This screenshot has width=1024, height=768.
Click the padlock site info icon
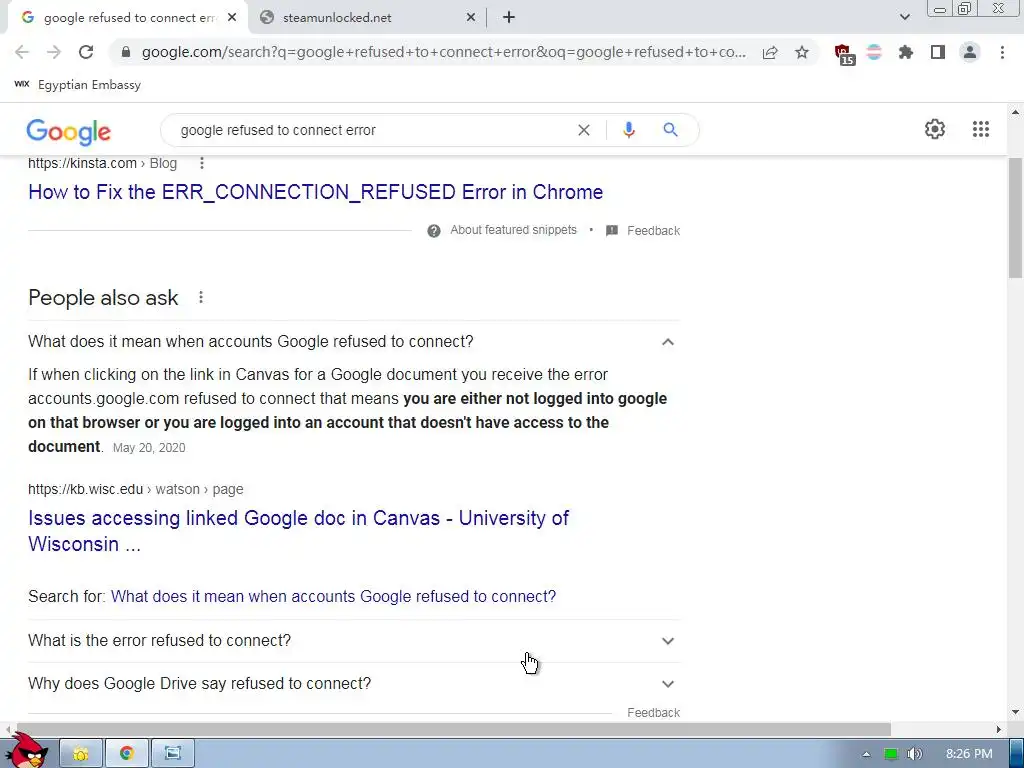[126, 52]
